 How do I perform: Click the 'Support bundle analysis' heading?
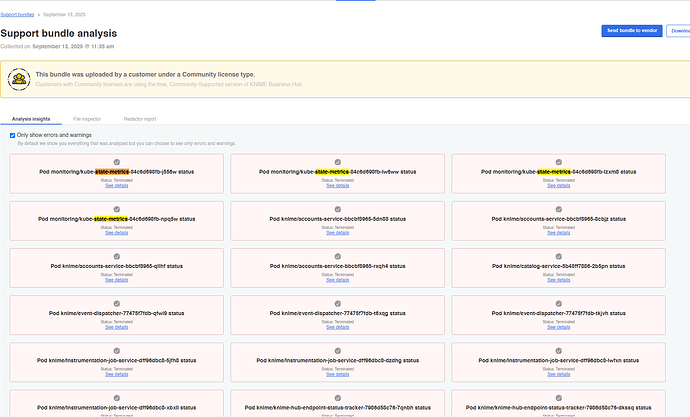click(59, 33)
